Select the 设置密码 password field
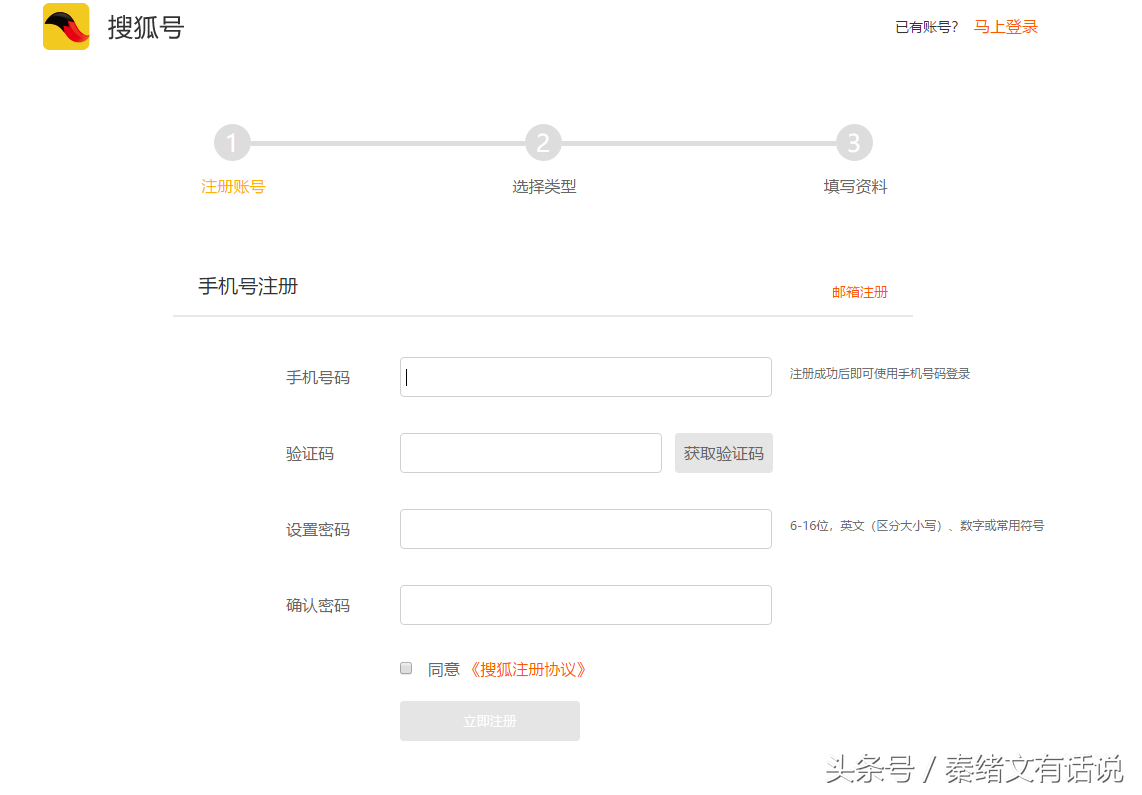The width and height of the screenshot is (1142, 795). [585, 529]
